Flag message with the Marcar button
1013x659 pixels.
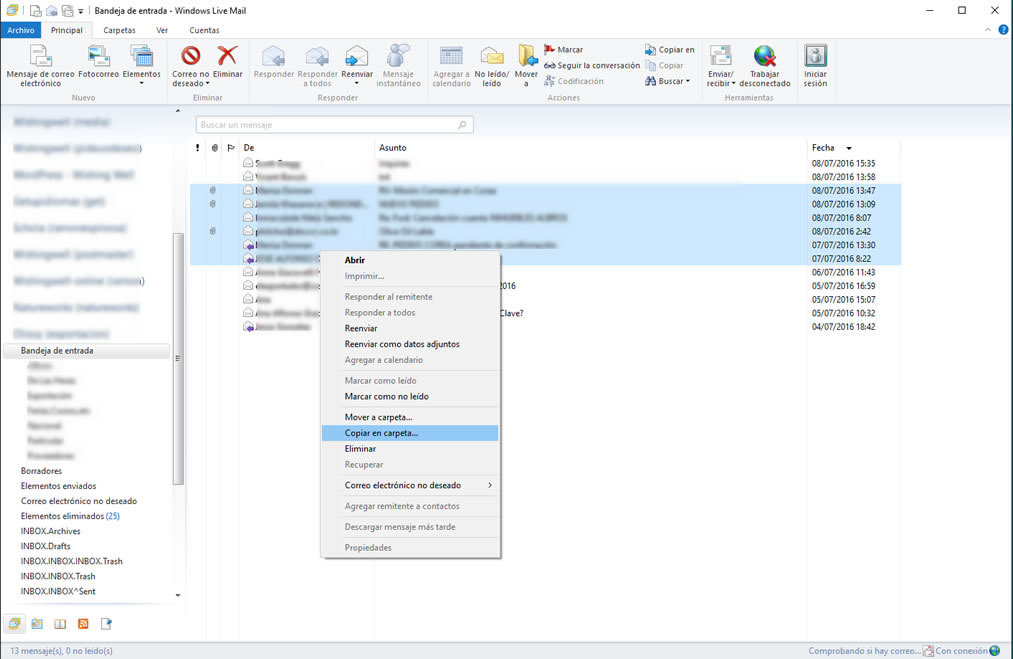pos(563,50)
